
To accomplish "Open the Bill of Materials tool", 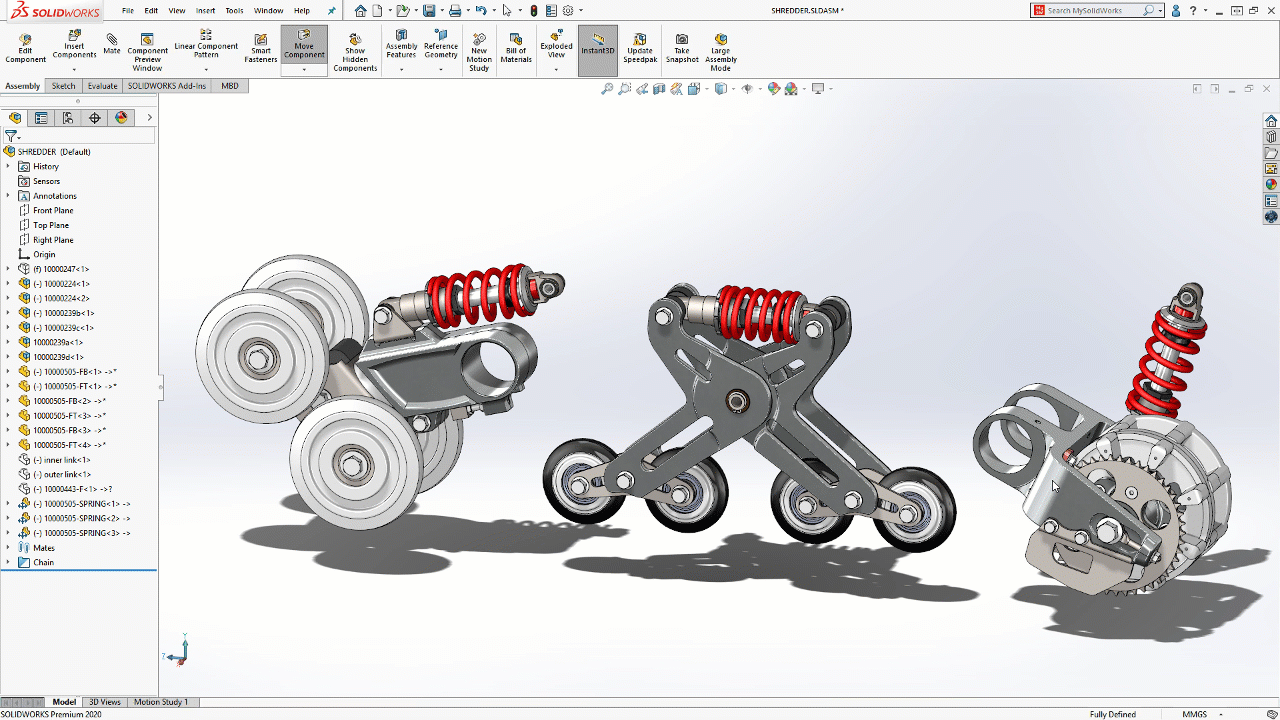I will tap(516, 49).
